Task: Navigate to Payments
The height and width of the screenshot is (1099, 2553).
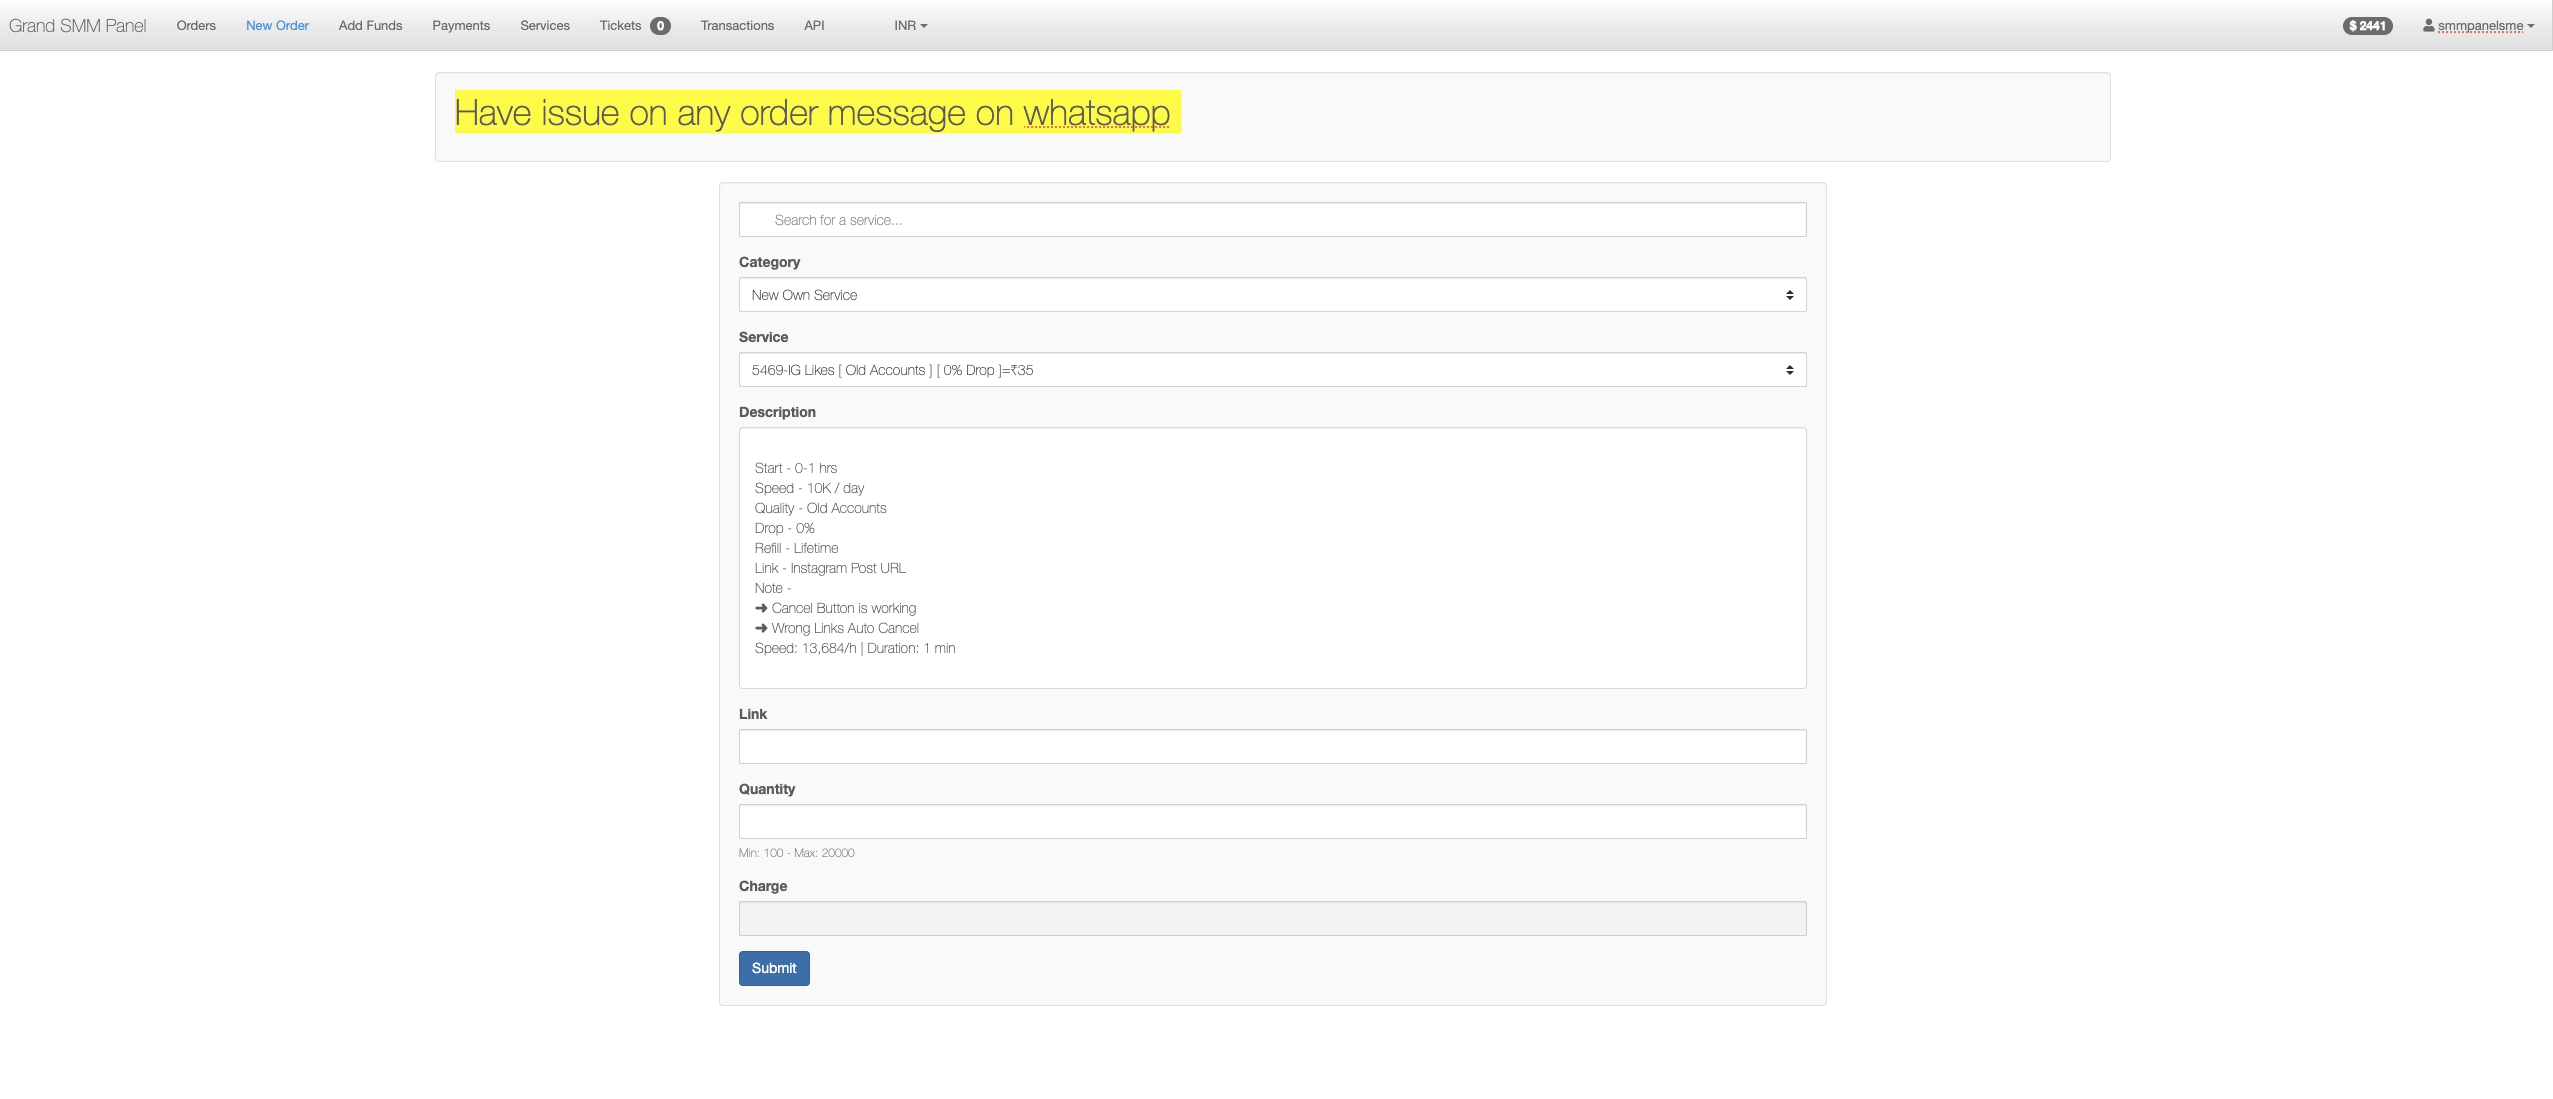Action: point(461,26)
